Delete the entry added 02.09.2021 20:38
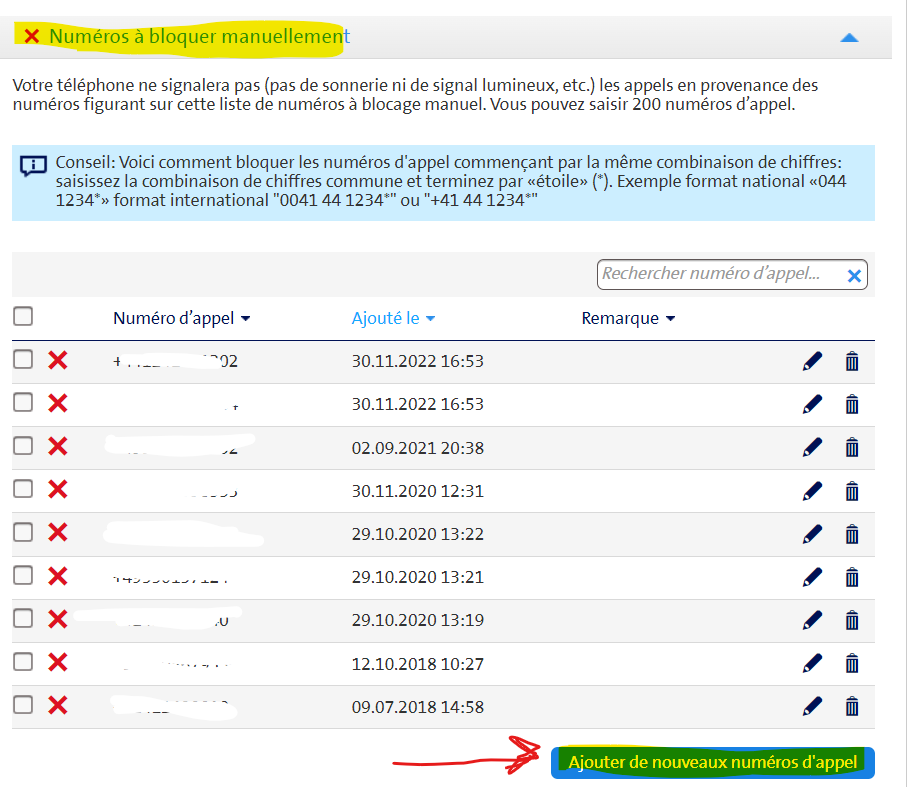Image resolution: width=916 pixels, height=787 pixels. coord(852,448)
